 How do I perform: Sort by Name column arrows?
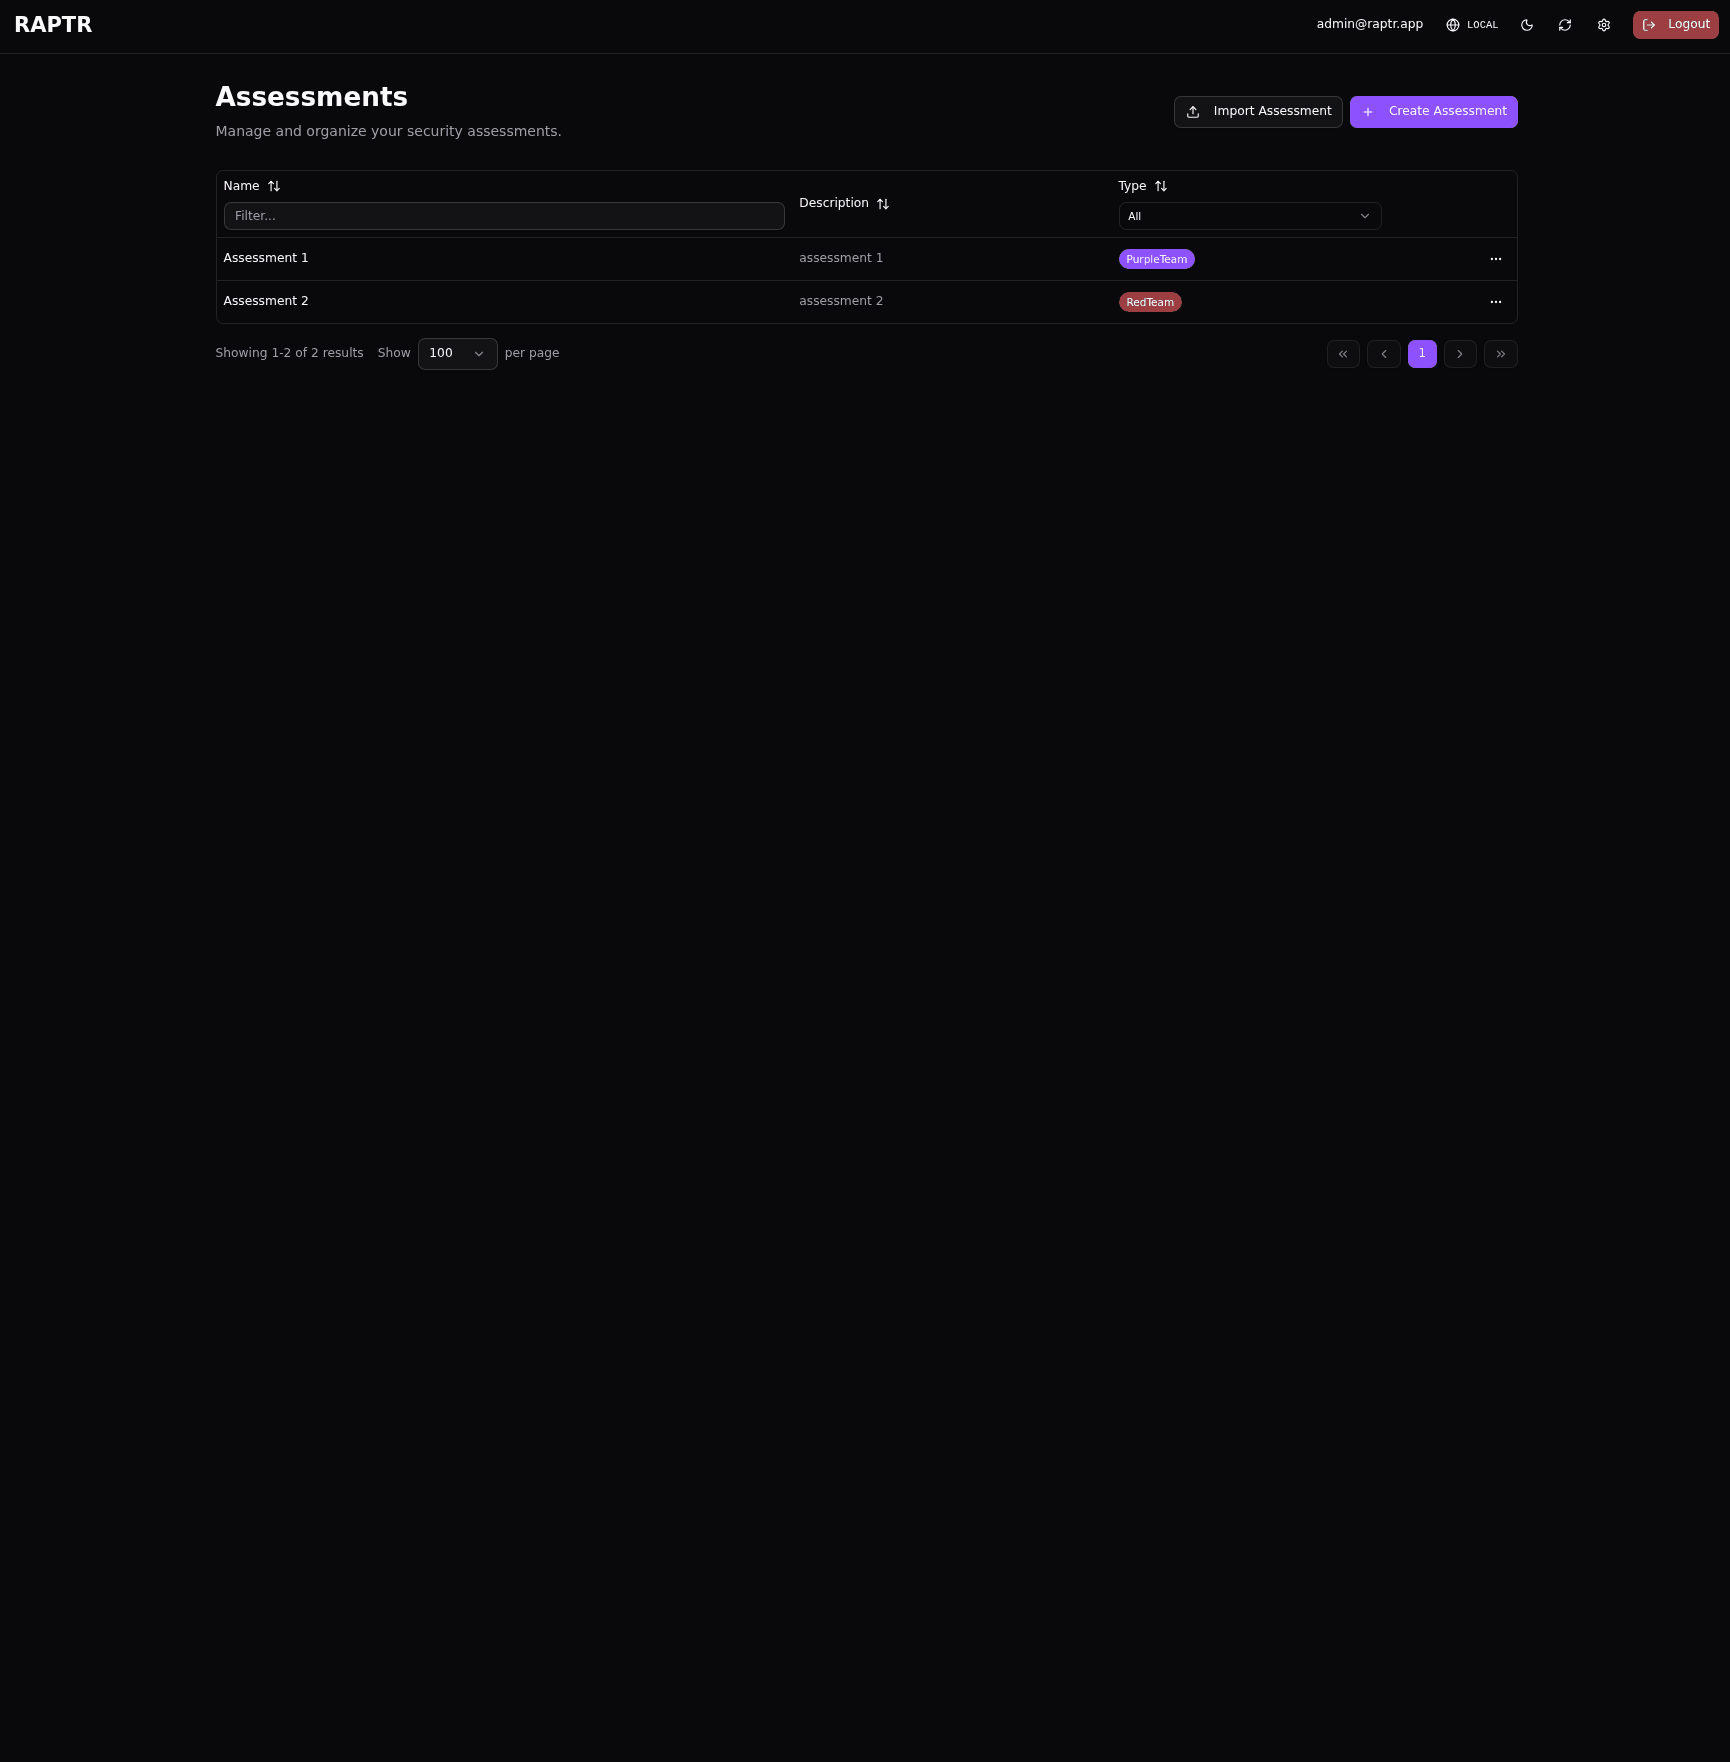point(274,186)
